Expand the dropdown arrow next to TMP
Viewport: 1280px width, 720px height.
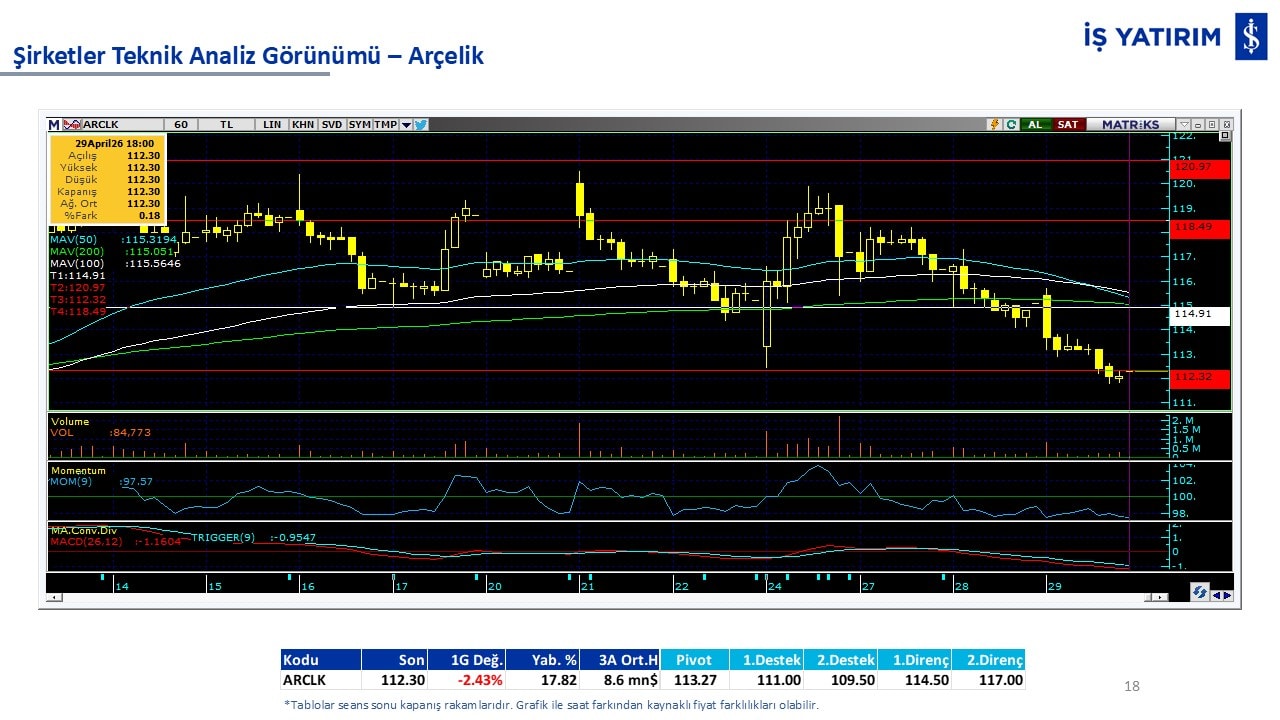click(406, 125)
